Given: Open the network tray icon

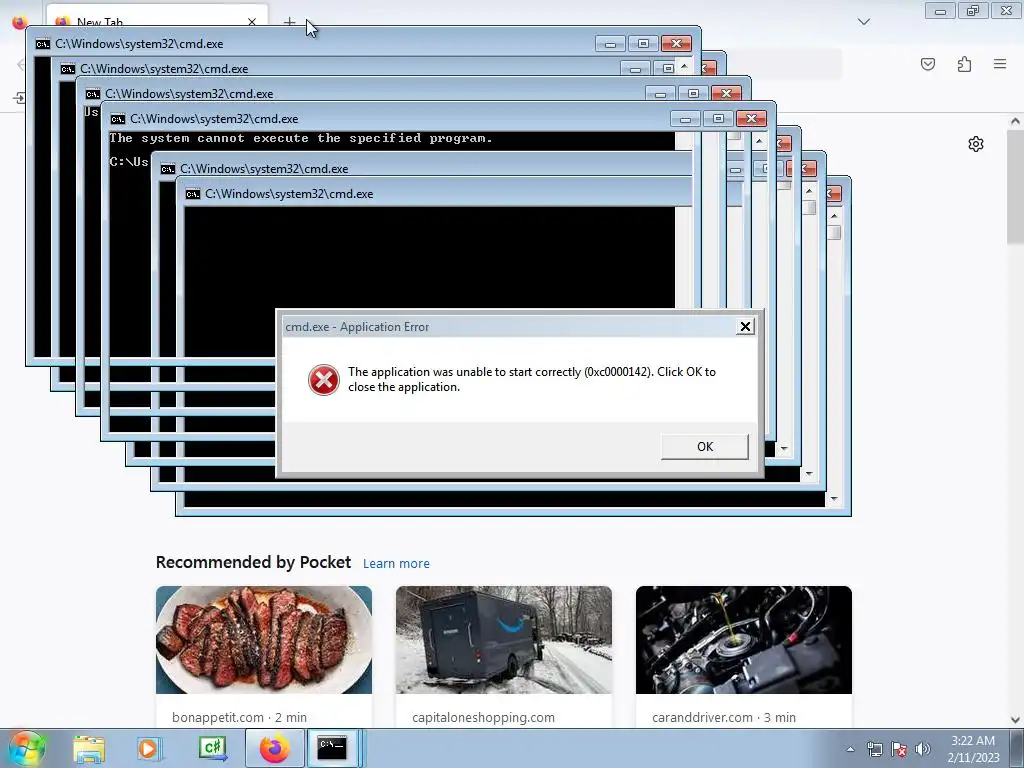Looking at the screenshot, I should click(x=874, y=749).
